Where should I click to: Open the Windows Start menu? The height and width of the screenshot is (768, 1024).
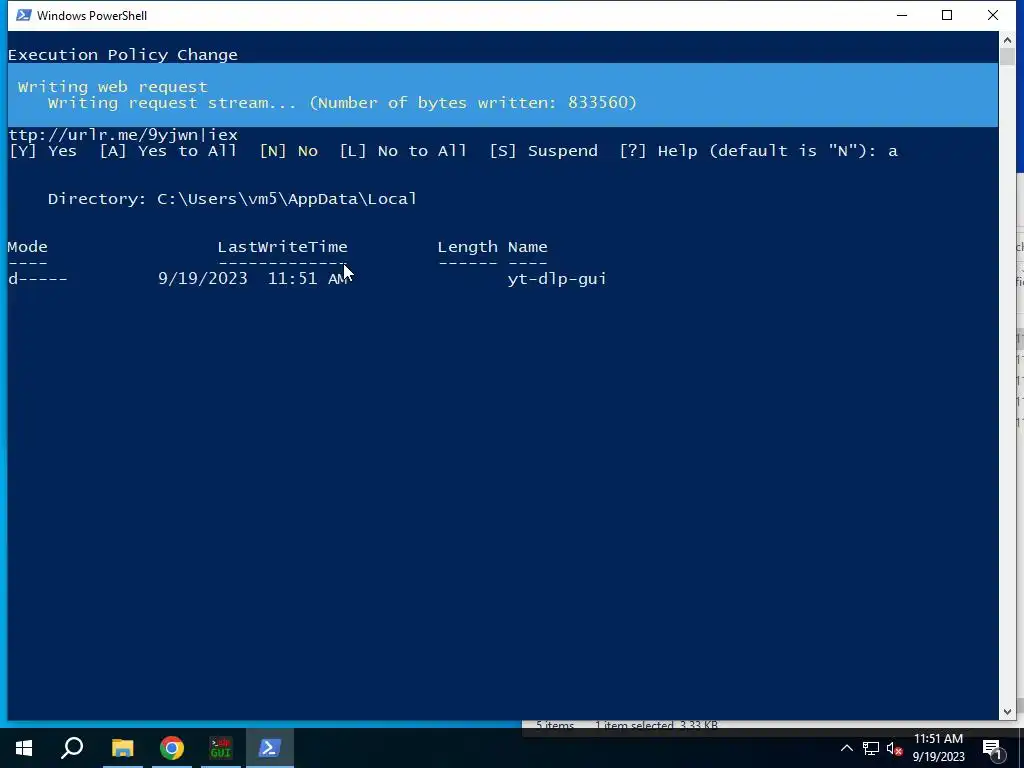tap(24, 748)
